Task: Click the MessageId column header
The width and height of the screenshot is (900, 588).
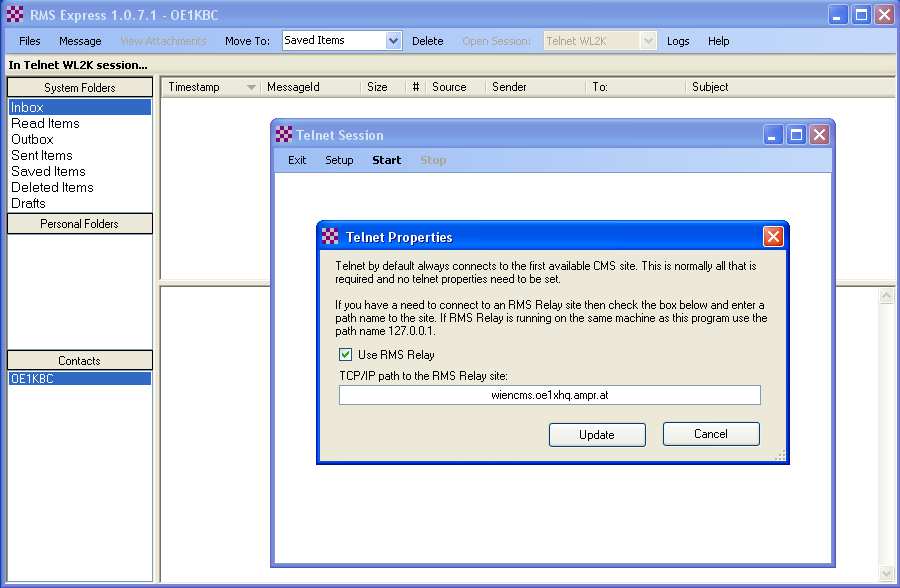Action: 310,87
